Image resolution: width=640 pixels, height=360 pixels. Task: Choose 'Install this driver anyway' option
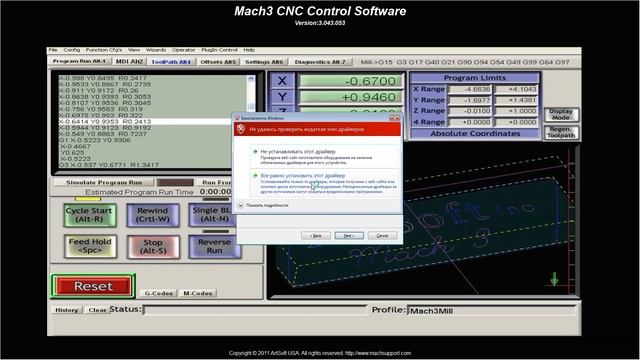[x=324, y=183]
